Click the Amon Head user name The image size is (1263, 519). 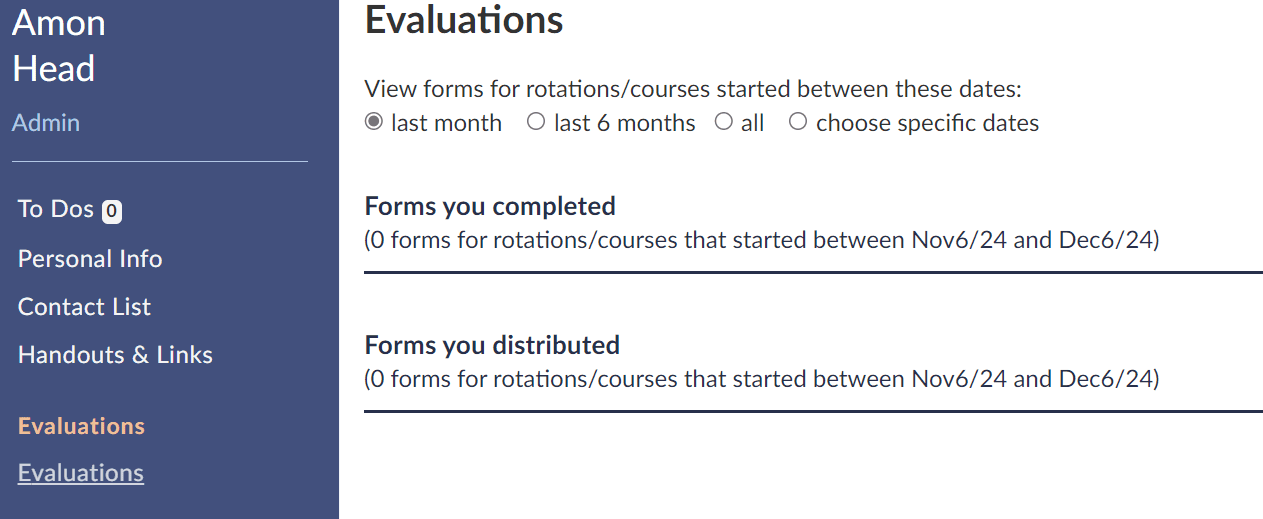(x=58, y=46)
